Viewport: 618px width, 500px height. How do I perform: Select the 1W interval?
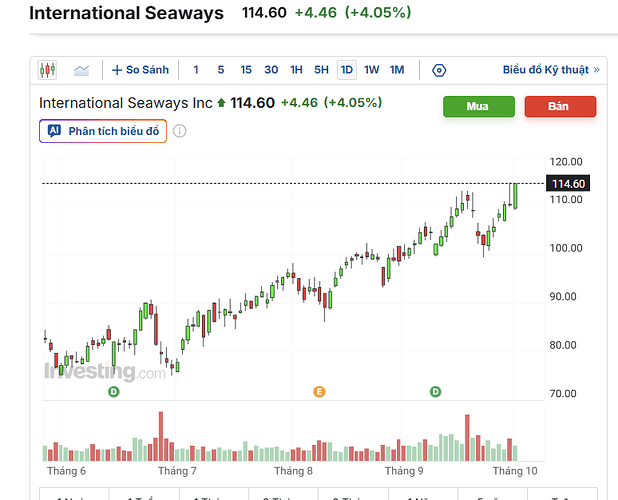click(371, 70)
